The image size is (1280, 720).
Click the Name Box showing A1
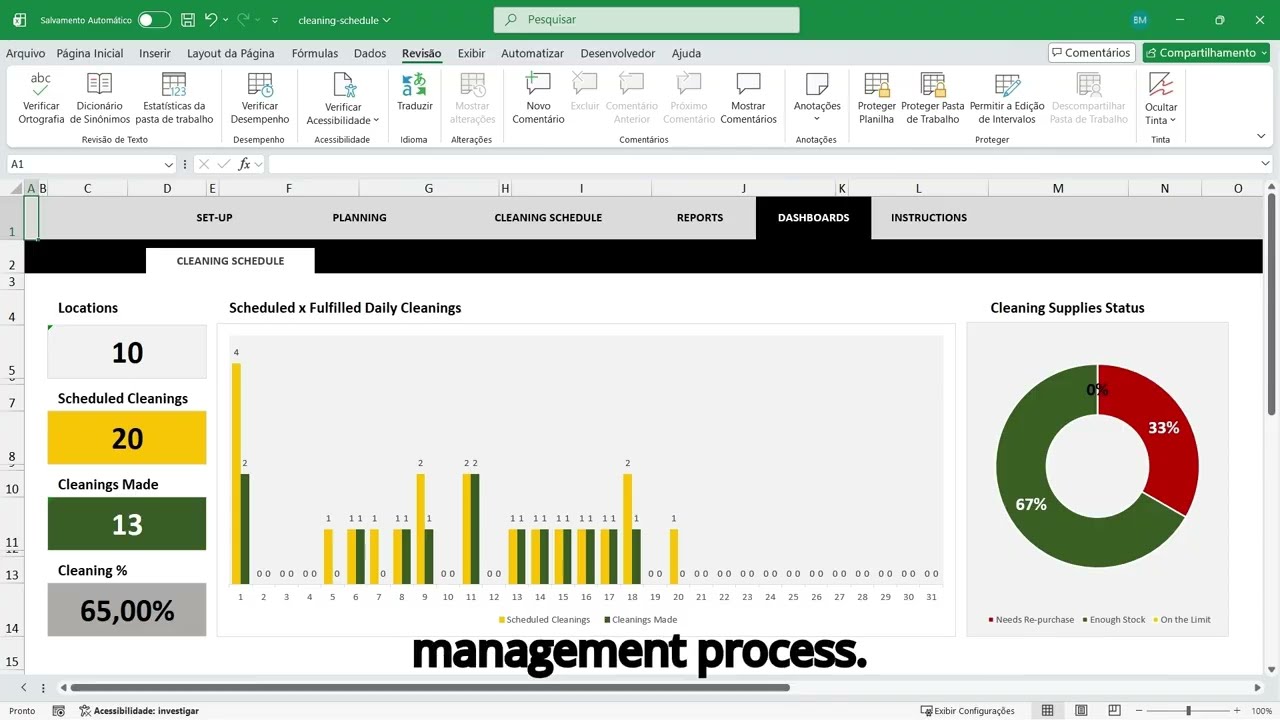pos(85,164)
